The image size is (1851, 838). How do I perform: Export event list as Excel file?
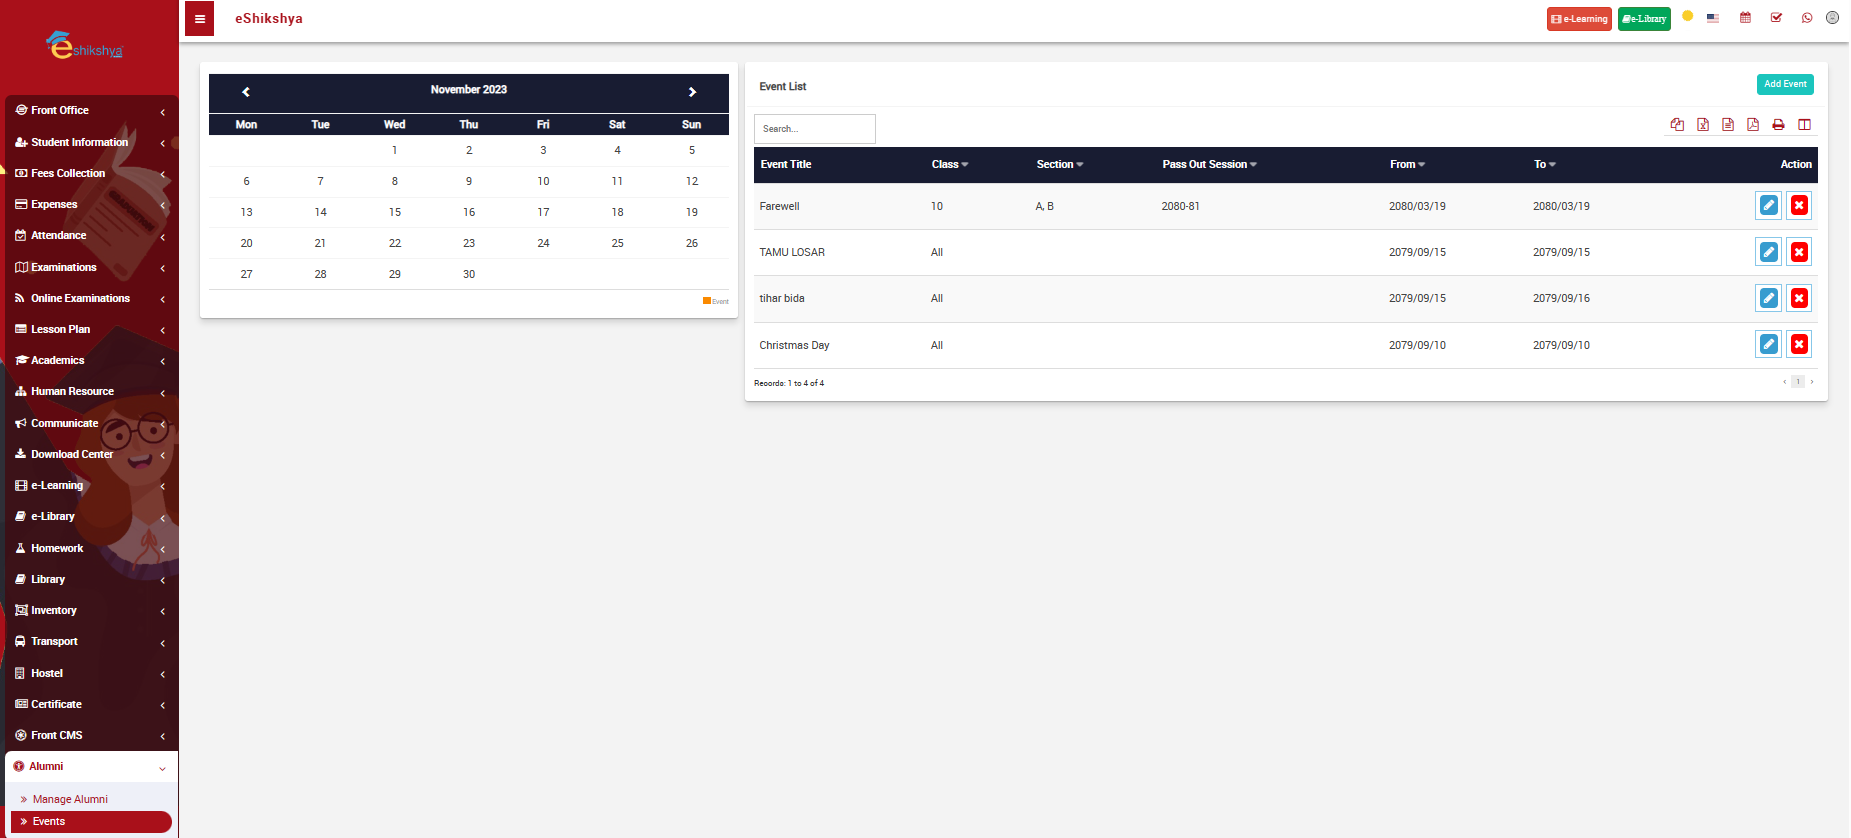click(1703, 125)
